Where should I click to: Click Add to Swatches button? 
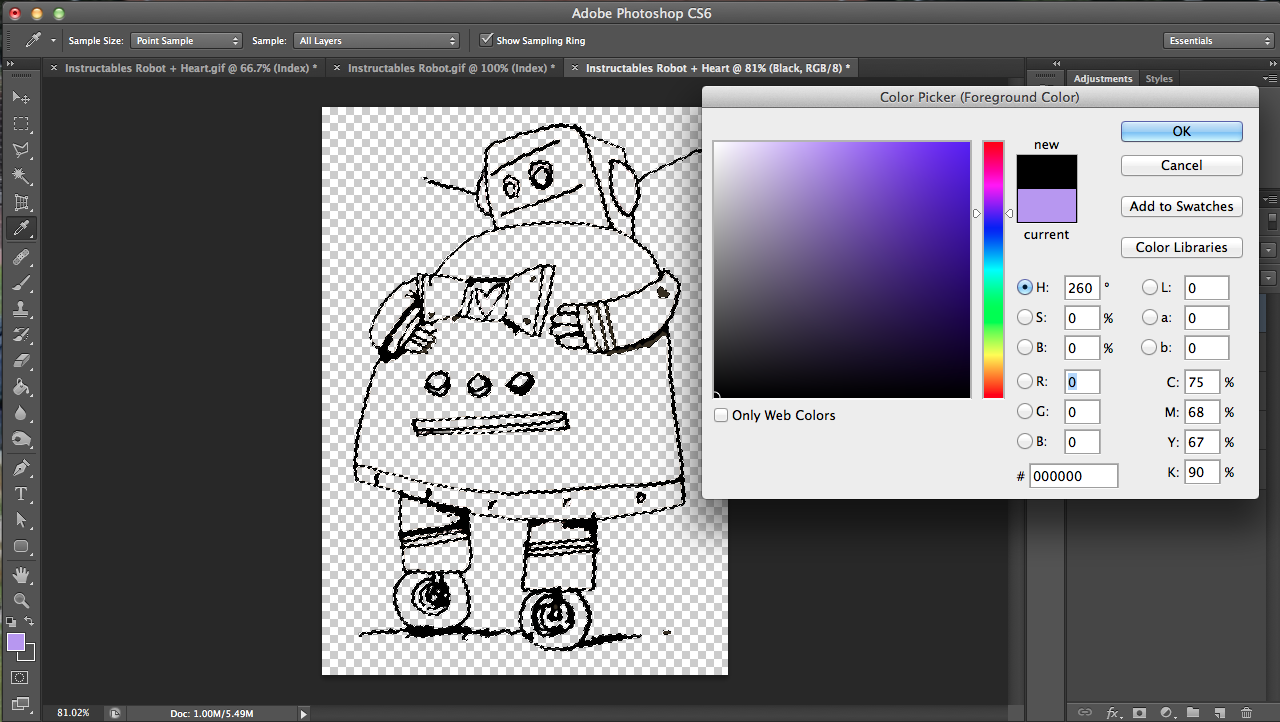click(x=1181, y=206)
